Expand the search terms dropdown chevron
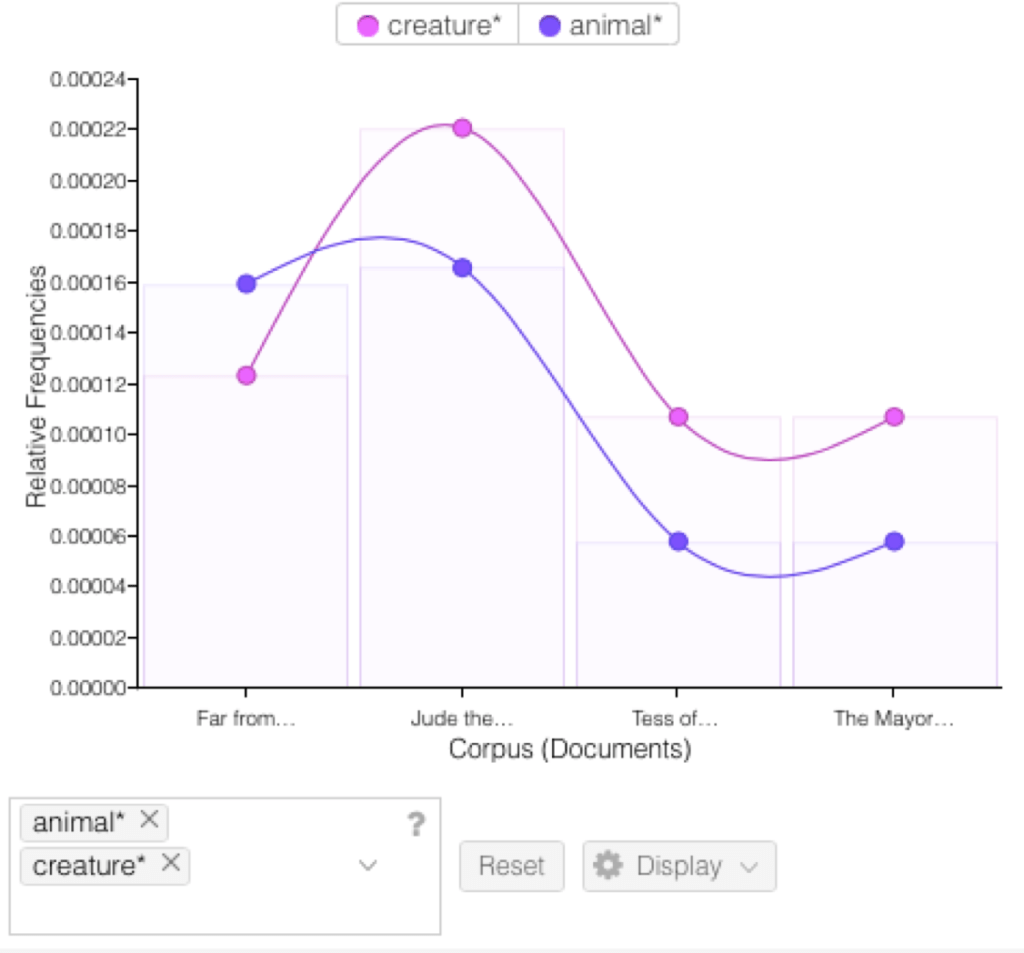 pos(368,865)
